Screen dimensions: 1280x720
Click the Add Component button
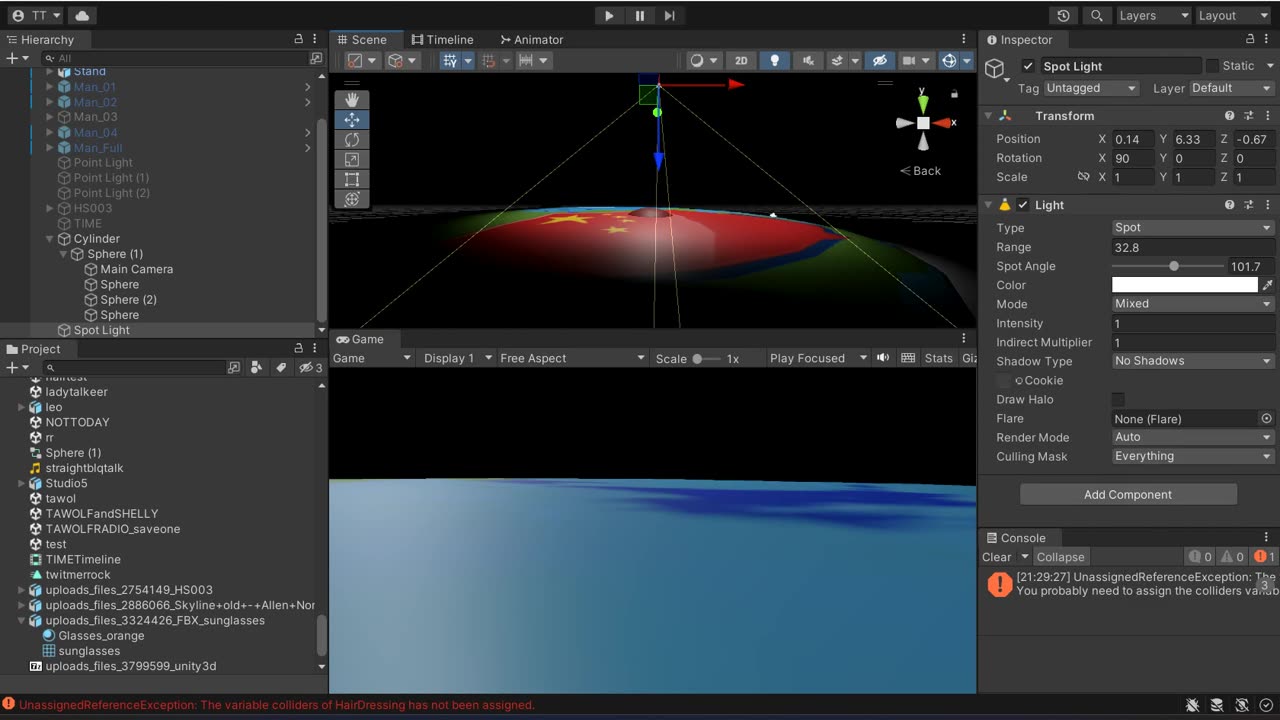point(1128,495)
